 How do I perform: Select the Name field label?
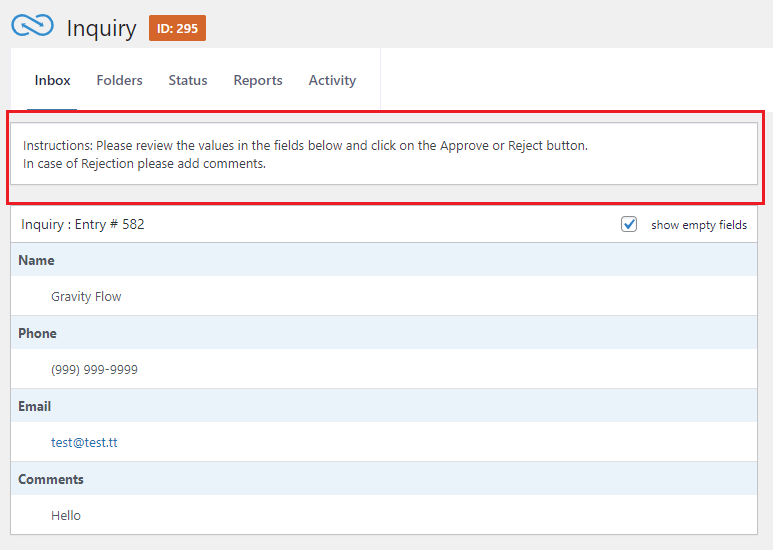[37, 260]
